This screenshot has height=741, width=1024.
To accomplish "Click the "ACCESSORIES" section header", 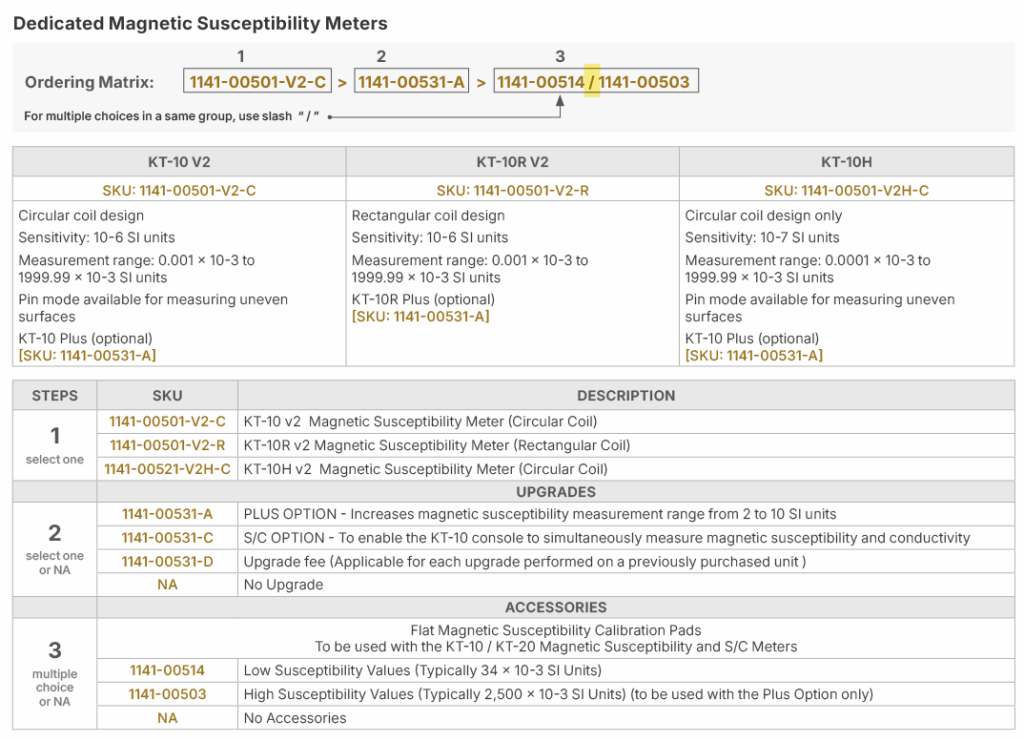I will point(556,607).
